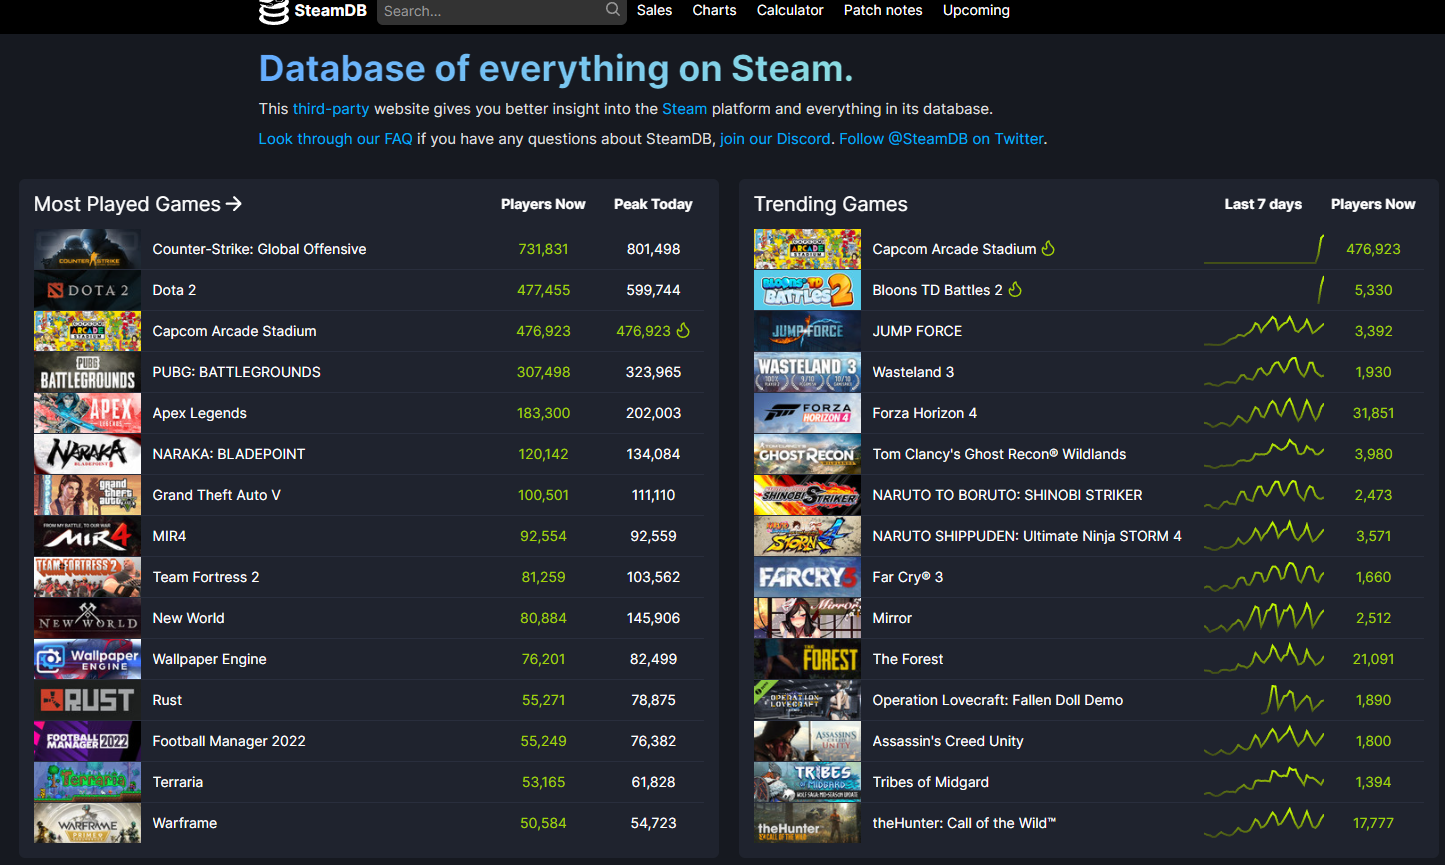This screenshot has height=865, width=1445.
Task: Click the Rust game logo image
Action: pyautogui.click(x=87, y=700)
